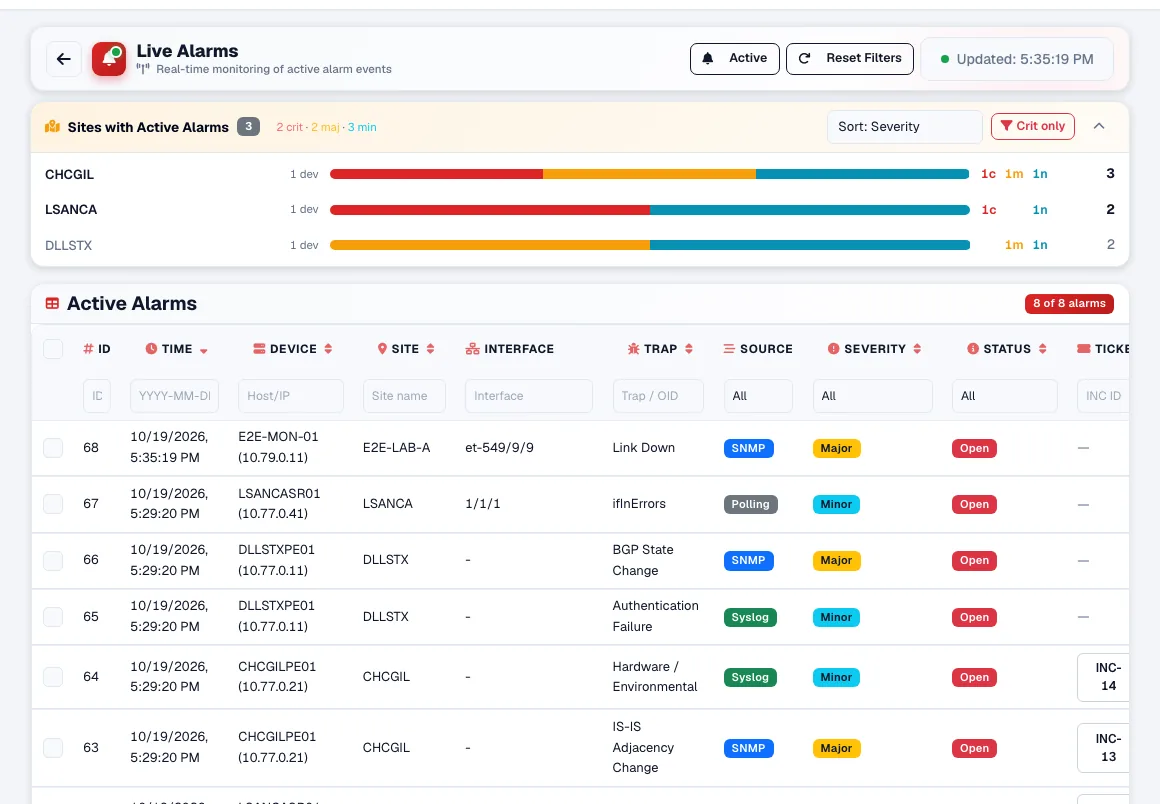Click the CHCGIL alarm severity bar
Image resolution: width=1160 pixels, height=804 pixels.
click(650, 174)
